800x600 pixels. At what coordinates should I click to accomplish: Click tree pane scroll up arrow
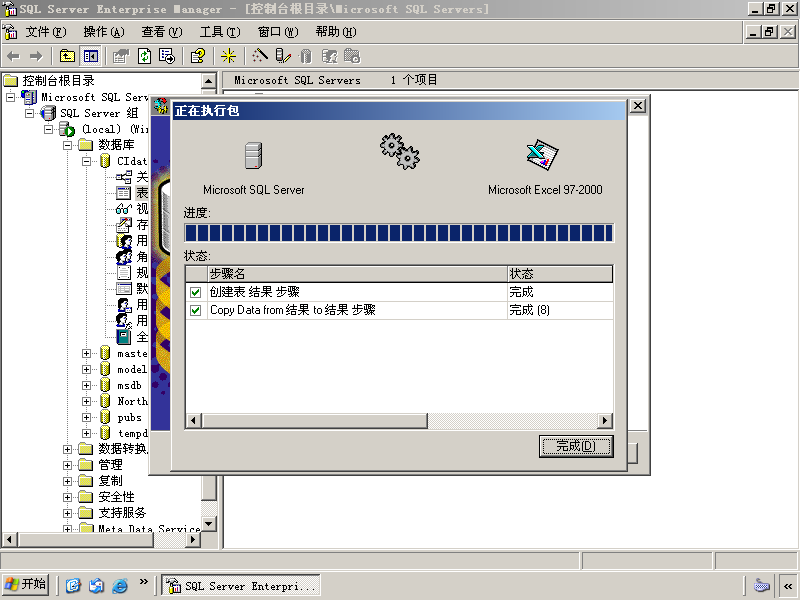click(209, 81)
